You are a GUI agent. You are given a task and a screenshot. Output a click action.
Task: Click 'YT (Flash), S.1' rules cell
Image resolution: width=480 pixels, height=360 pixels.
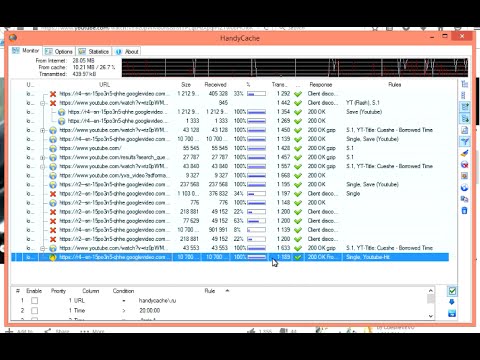[x=363, y=103]
